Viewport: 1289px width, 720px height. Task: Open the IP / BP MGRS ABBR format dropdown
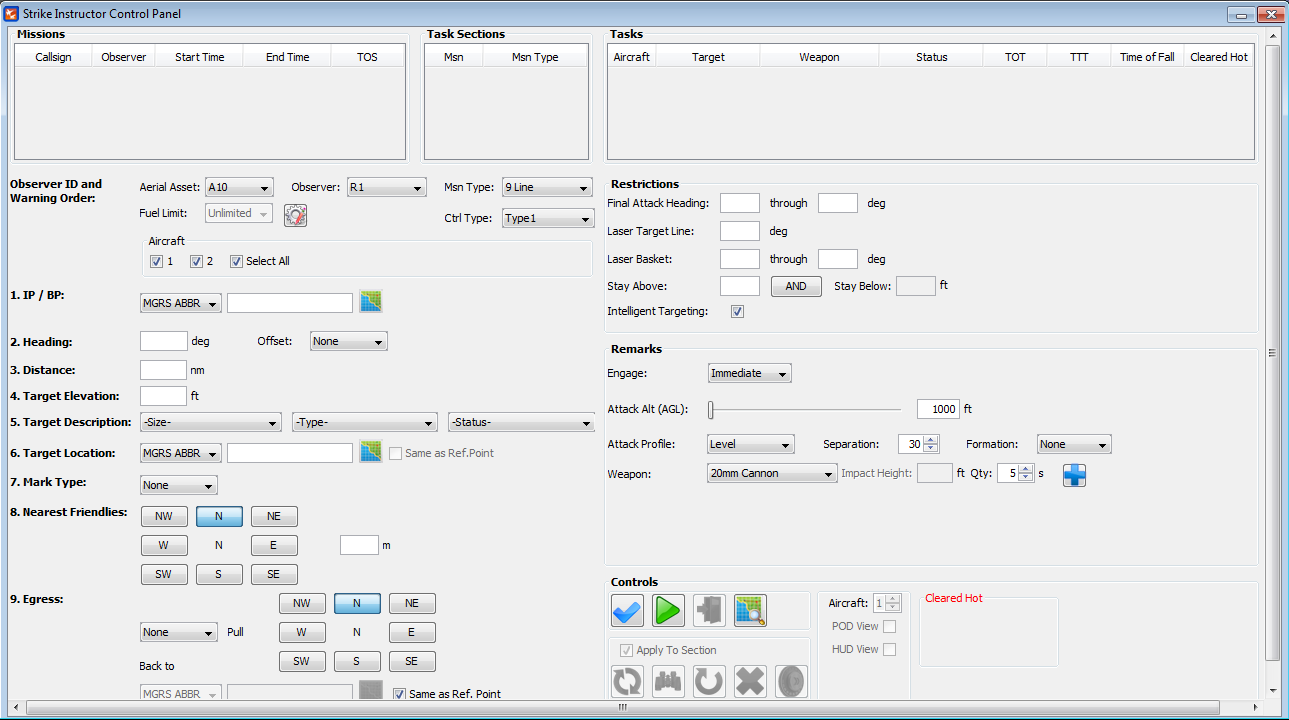tap(181, 303)
